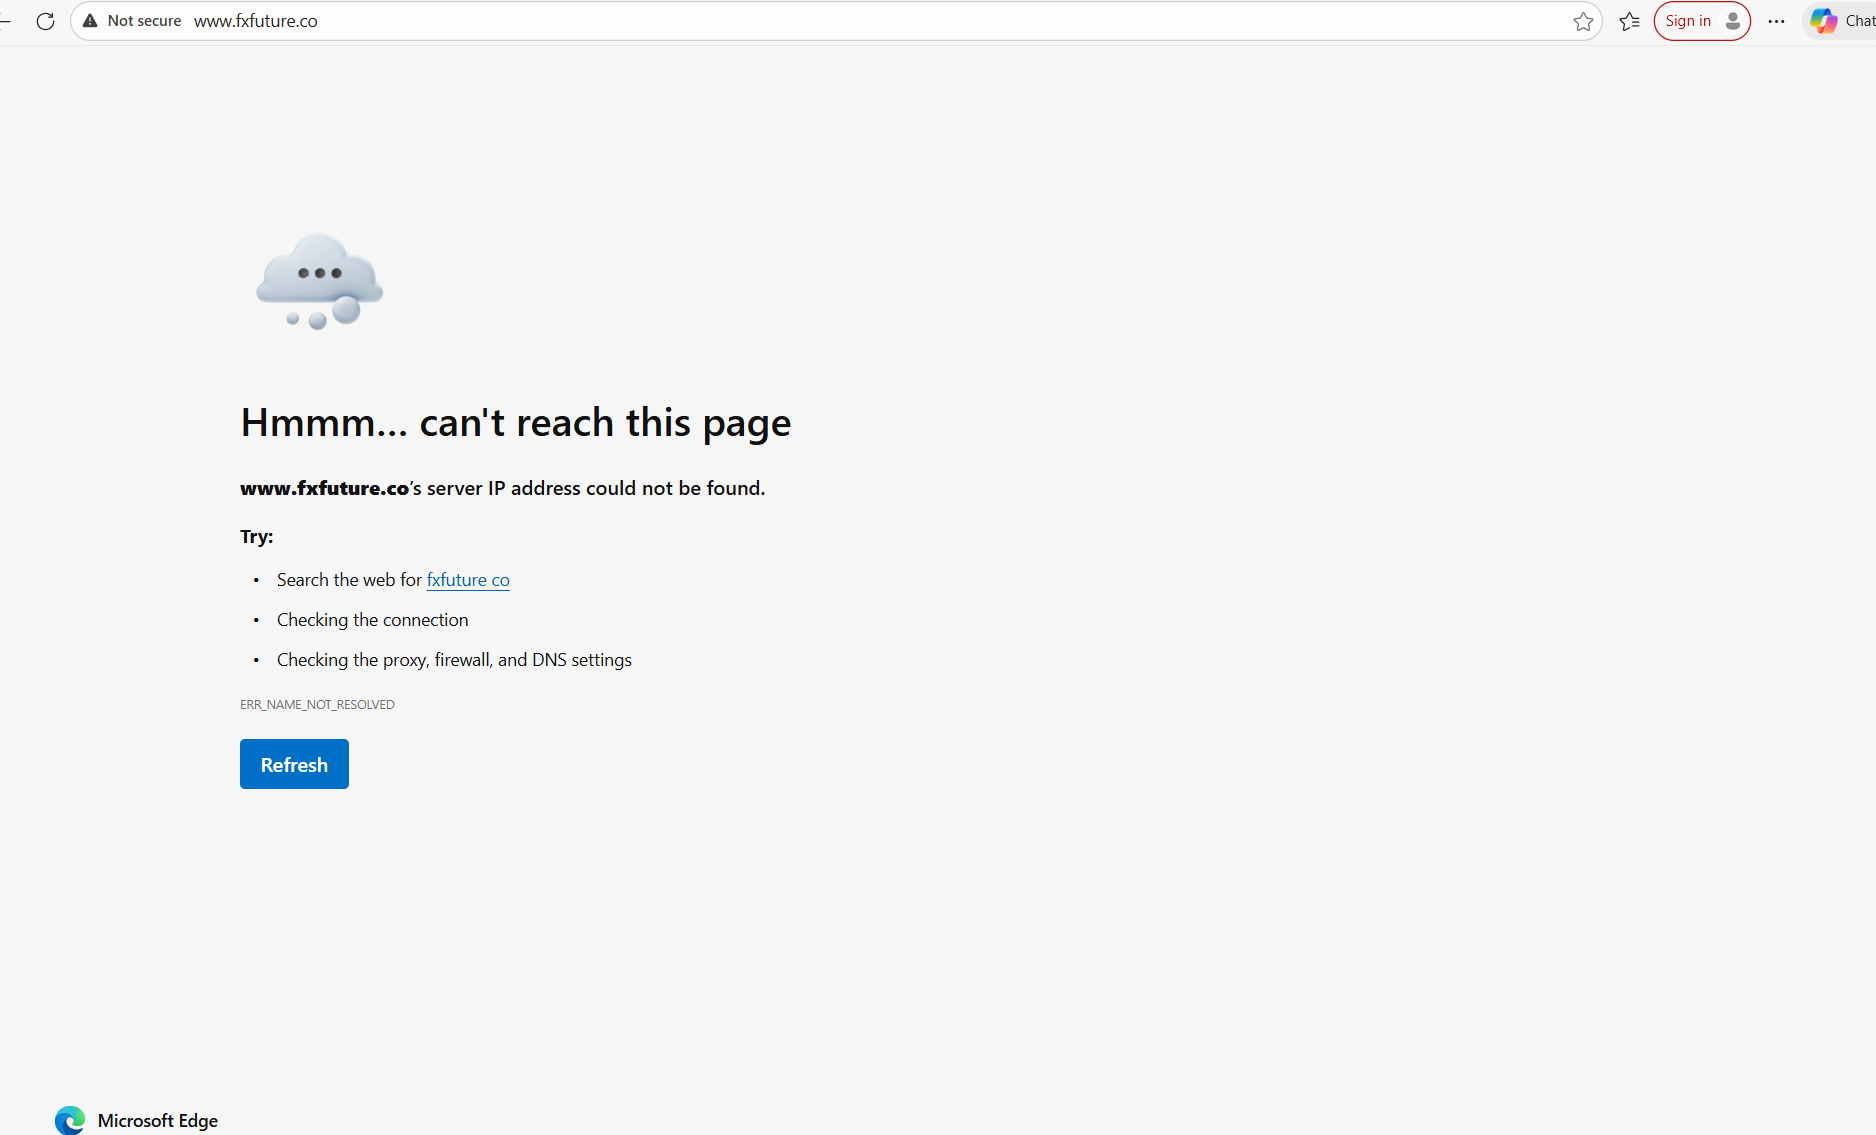Click the "Not secure" label in address bar
The height and width of the screenshot is (1135, 1876).
(144, 21)
